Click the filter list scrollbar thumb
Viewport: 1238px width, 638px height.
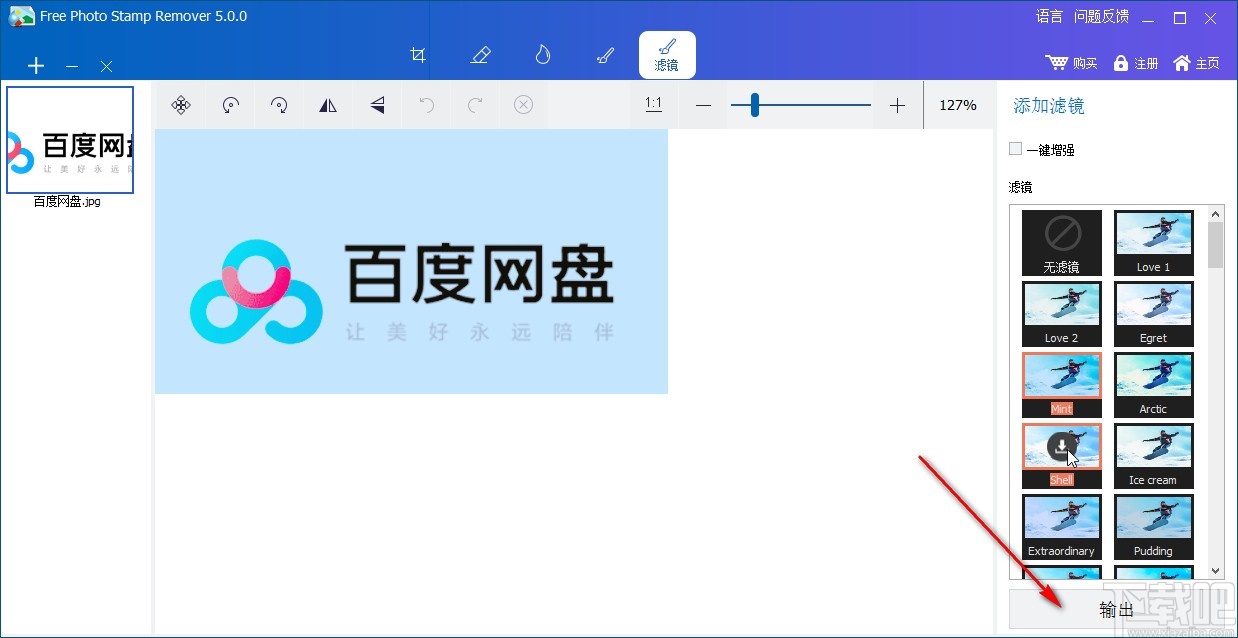1215,246
